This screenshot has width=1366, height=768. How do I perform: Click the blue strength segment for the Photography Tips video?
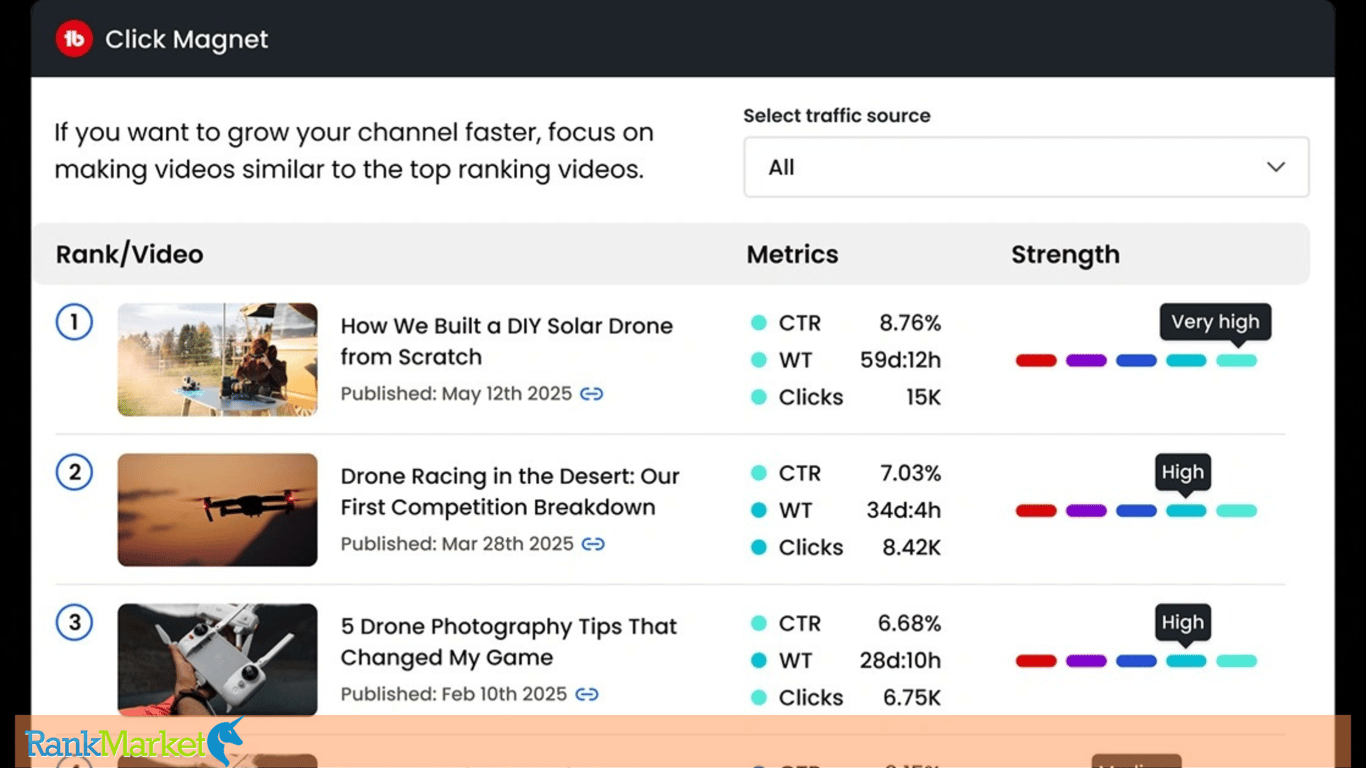1136,660
